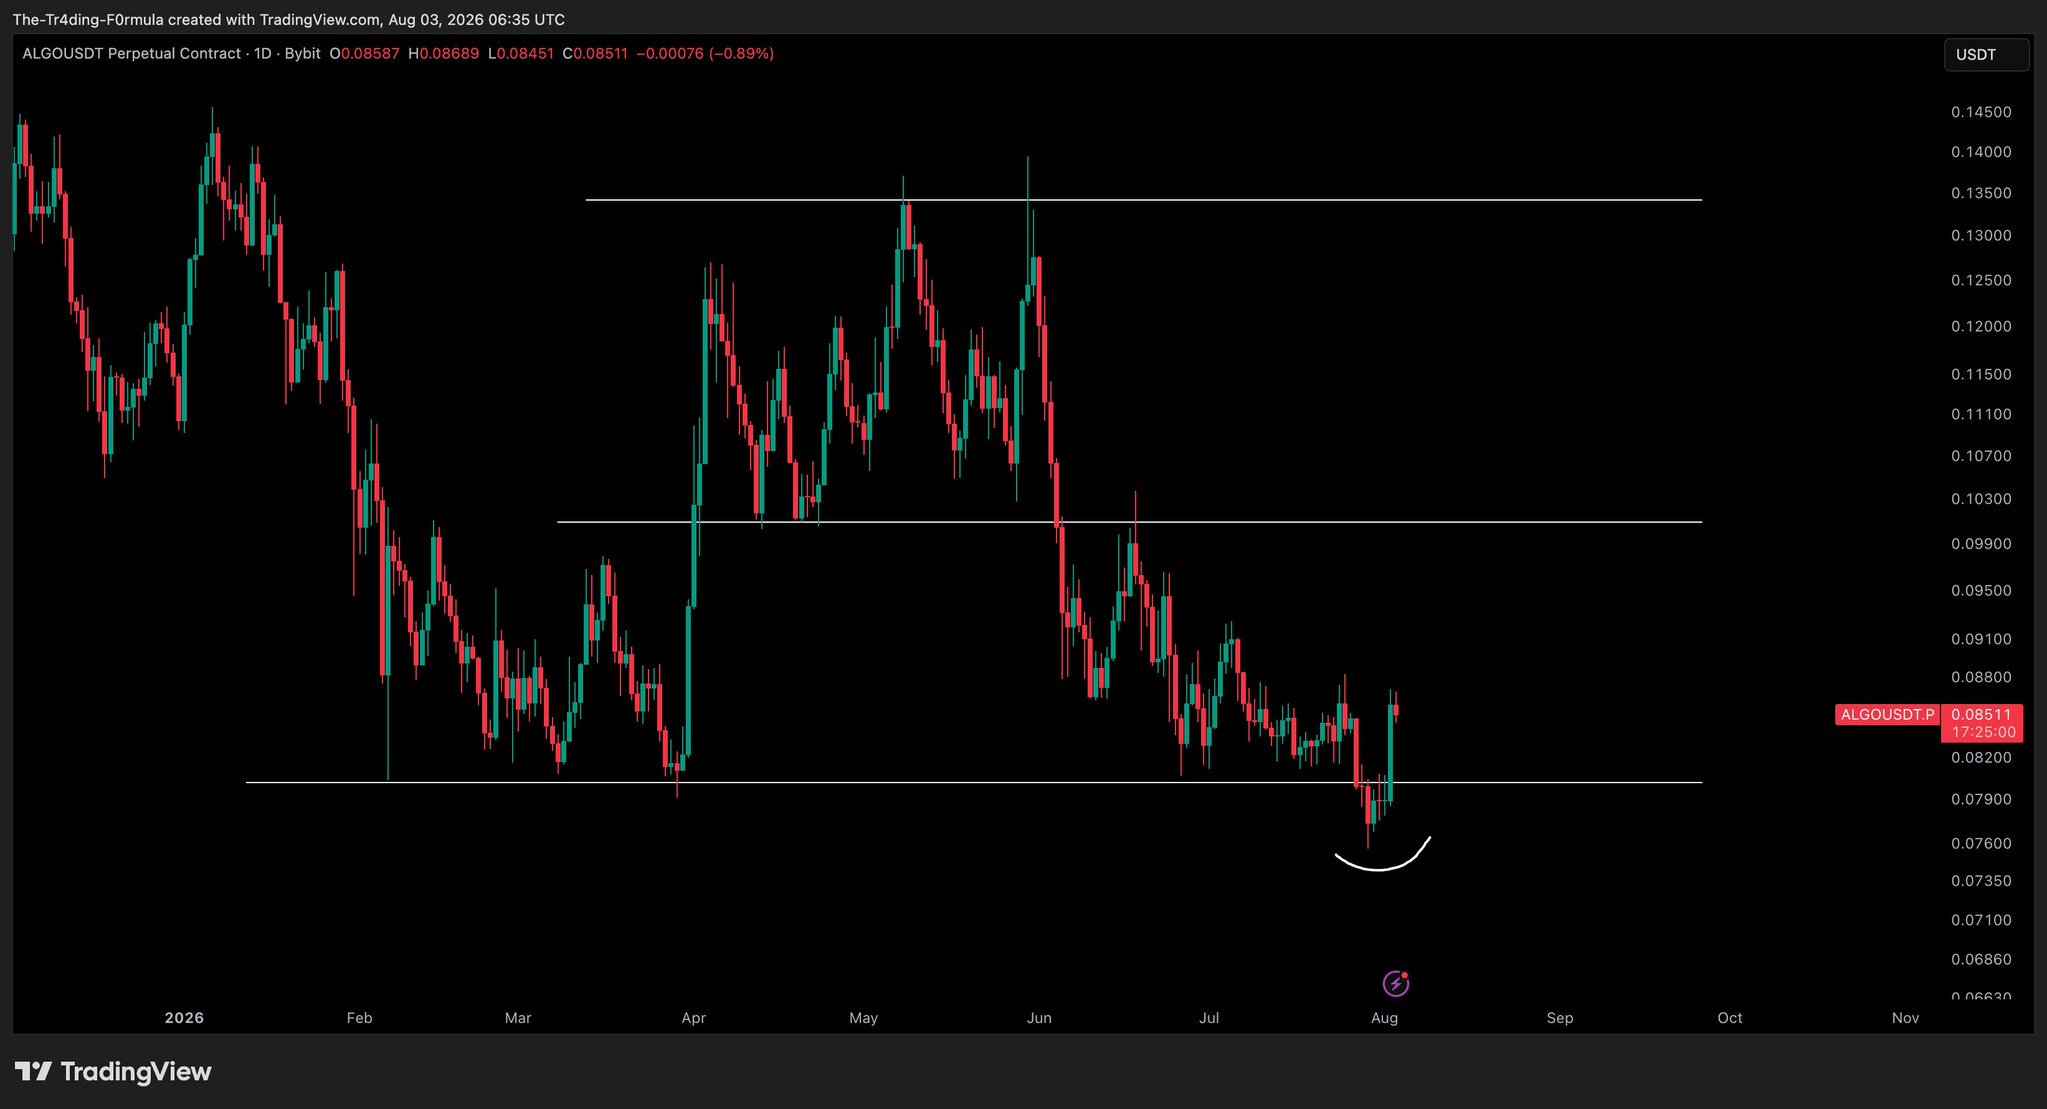
Task: Click the Aug label on time axis
Action: pyautogui.click(x=1384, y=1018)
